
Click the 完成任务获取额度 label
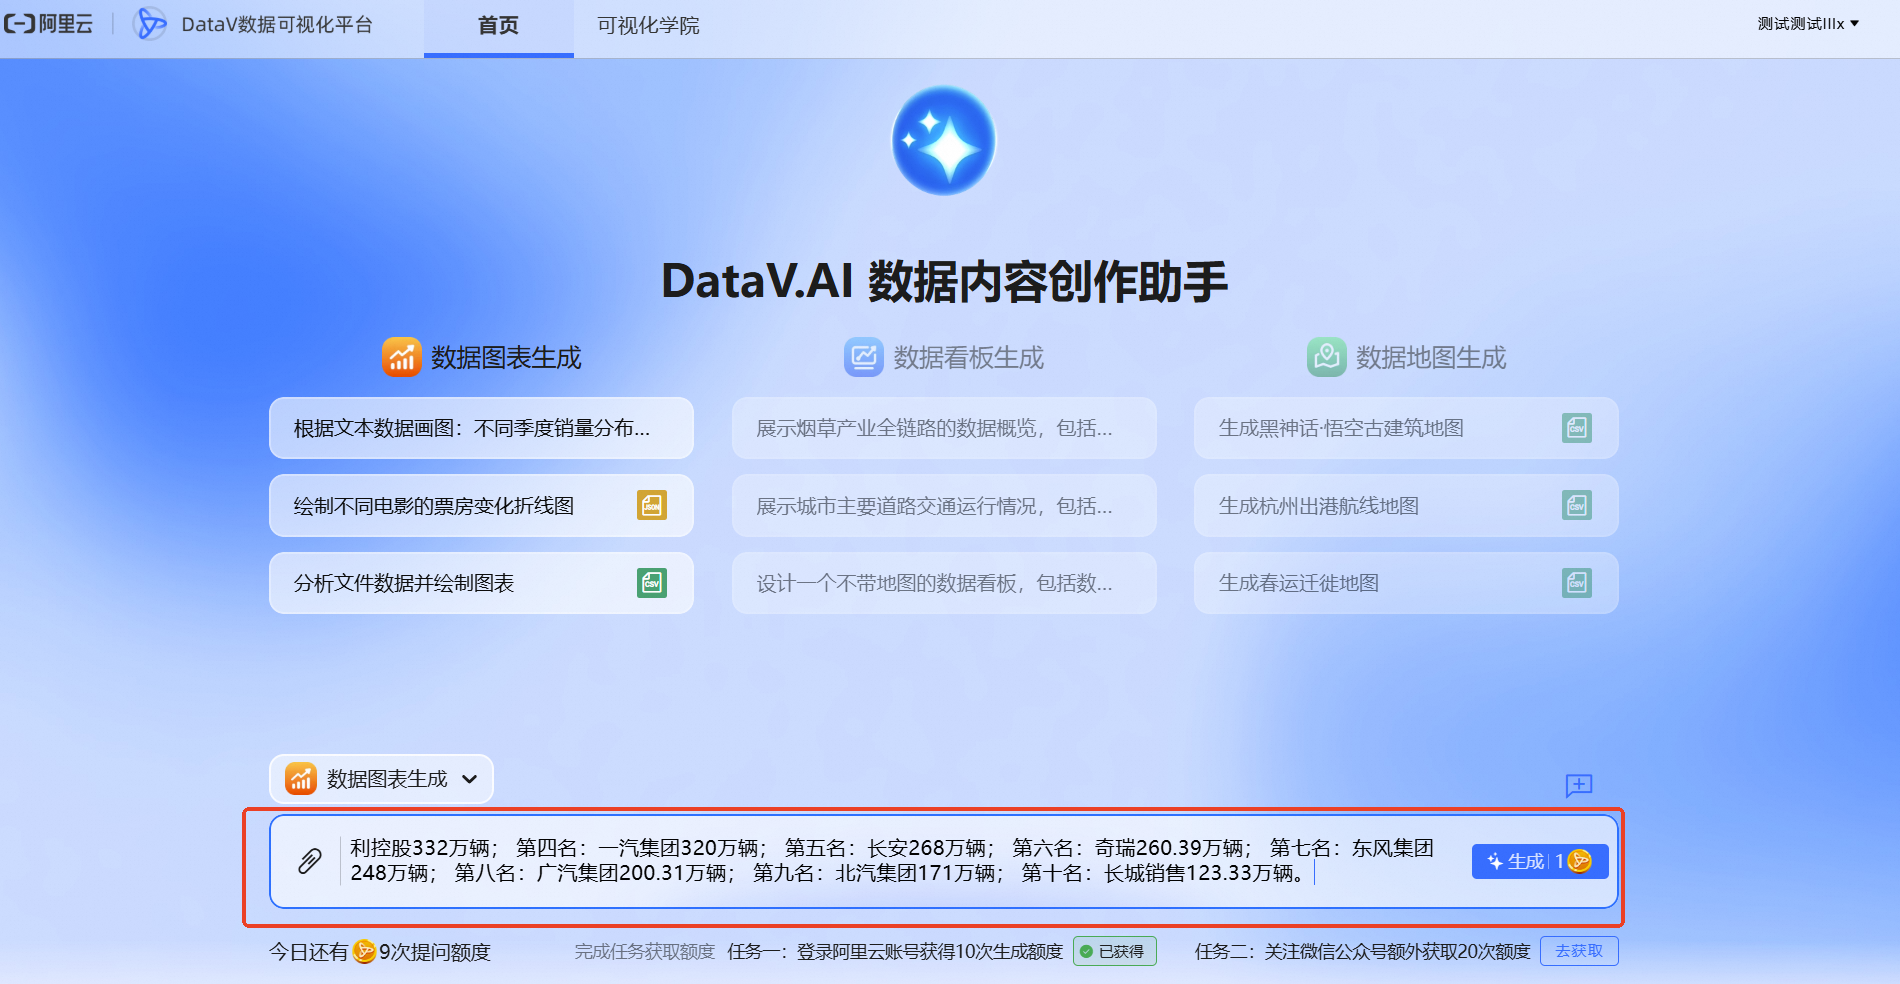tap(644, 951)
